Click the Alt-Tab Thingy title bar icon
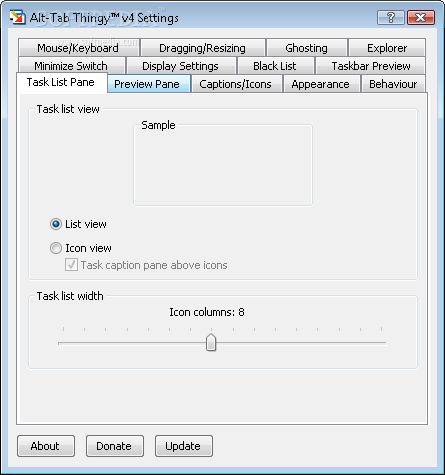Image resolution: width=445 pixels, height=475 pixels. click(x=17, y=17)
